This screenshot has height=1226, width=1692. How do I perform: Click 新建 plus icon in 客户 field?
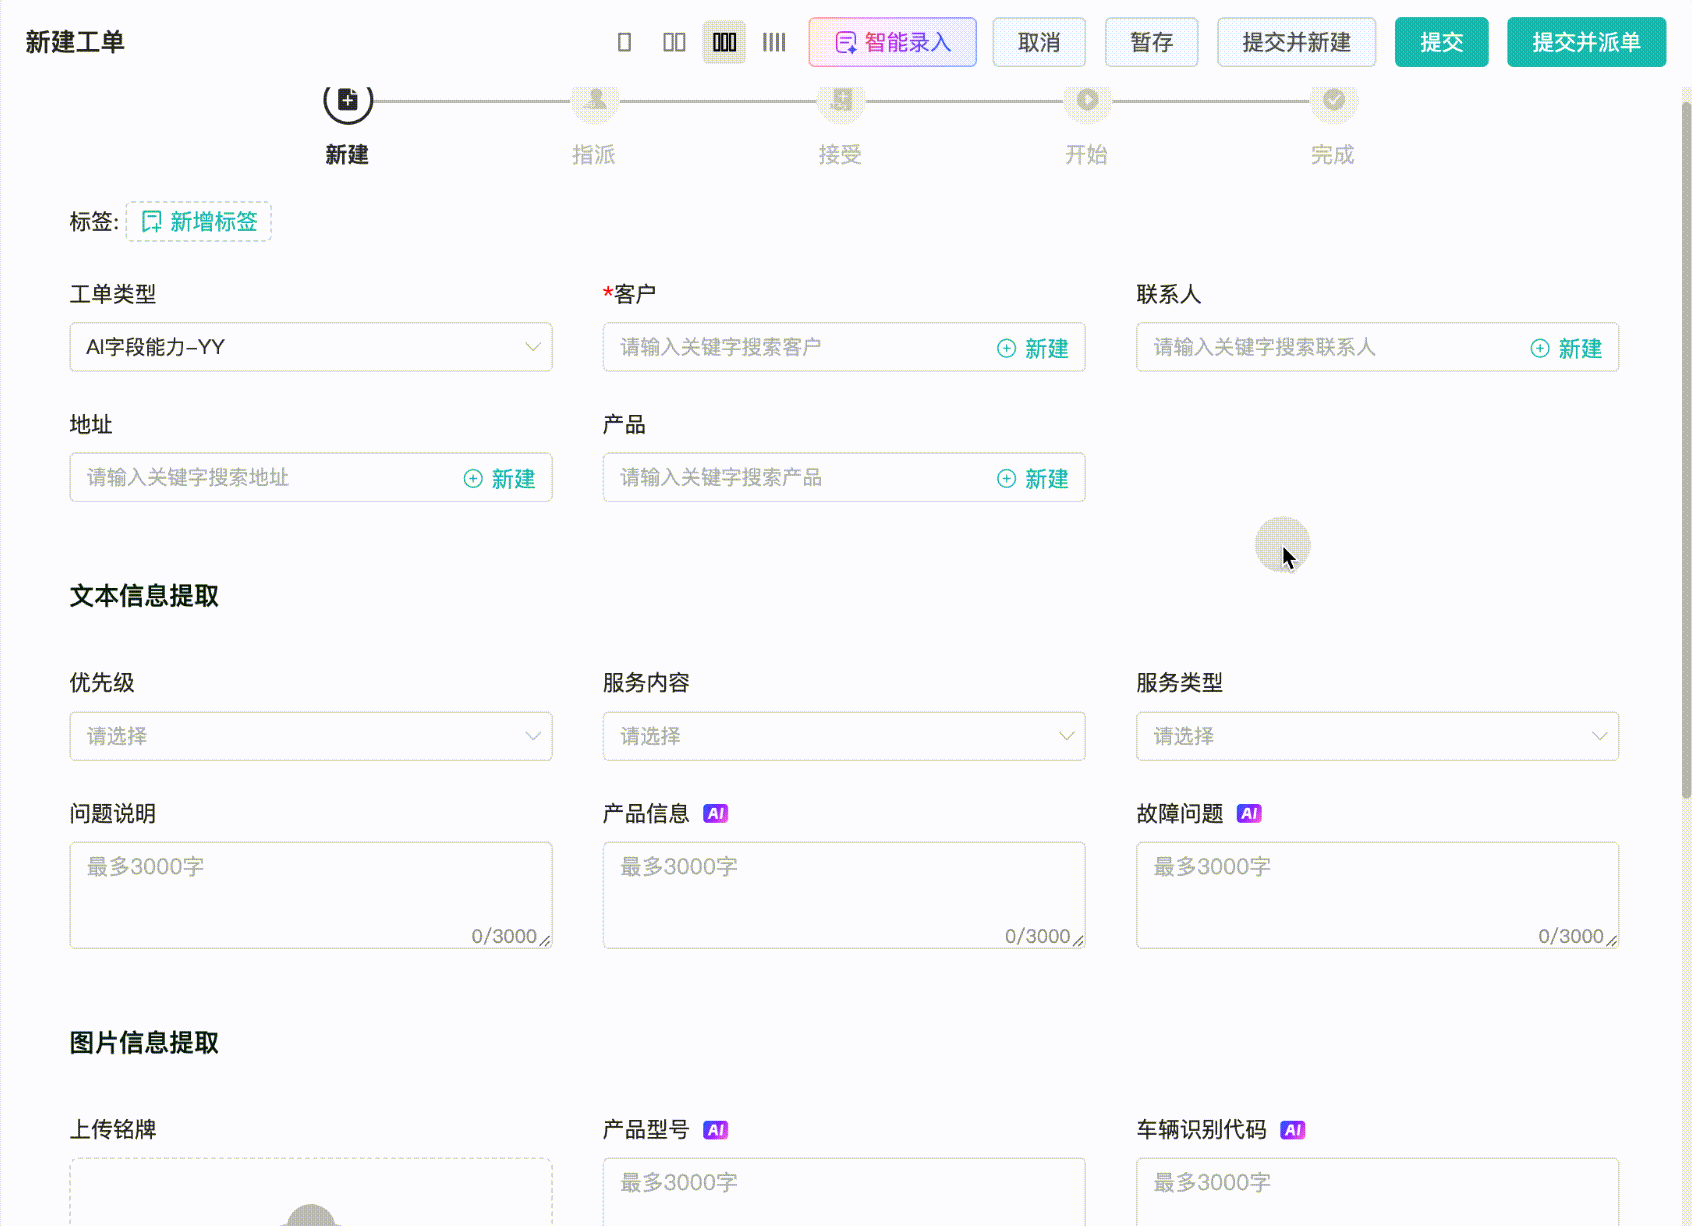click(x=1007, y=348)
